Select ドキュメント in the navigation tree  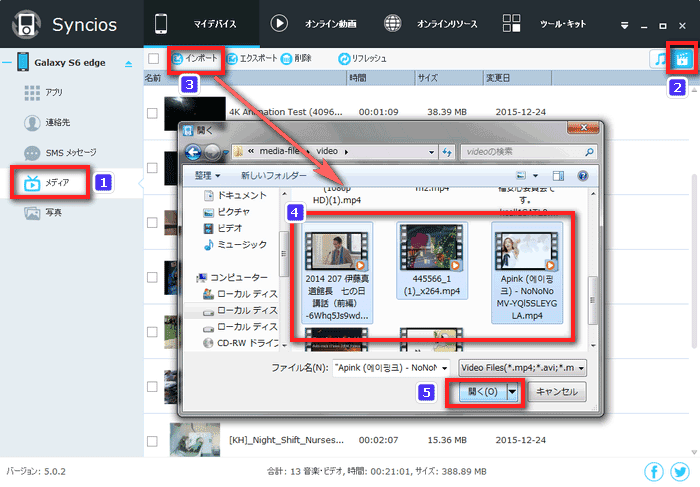tap(235, 196)
